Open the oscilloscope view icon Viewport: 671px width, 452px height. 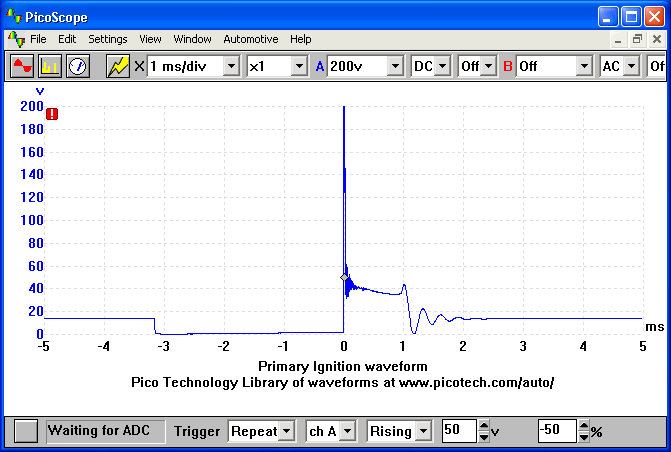click(x=22, y=66)
